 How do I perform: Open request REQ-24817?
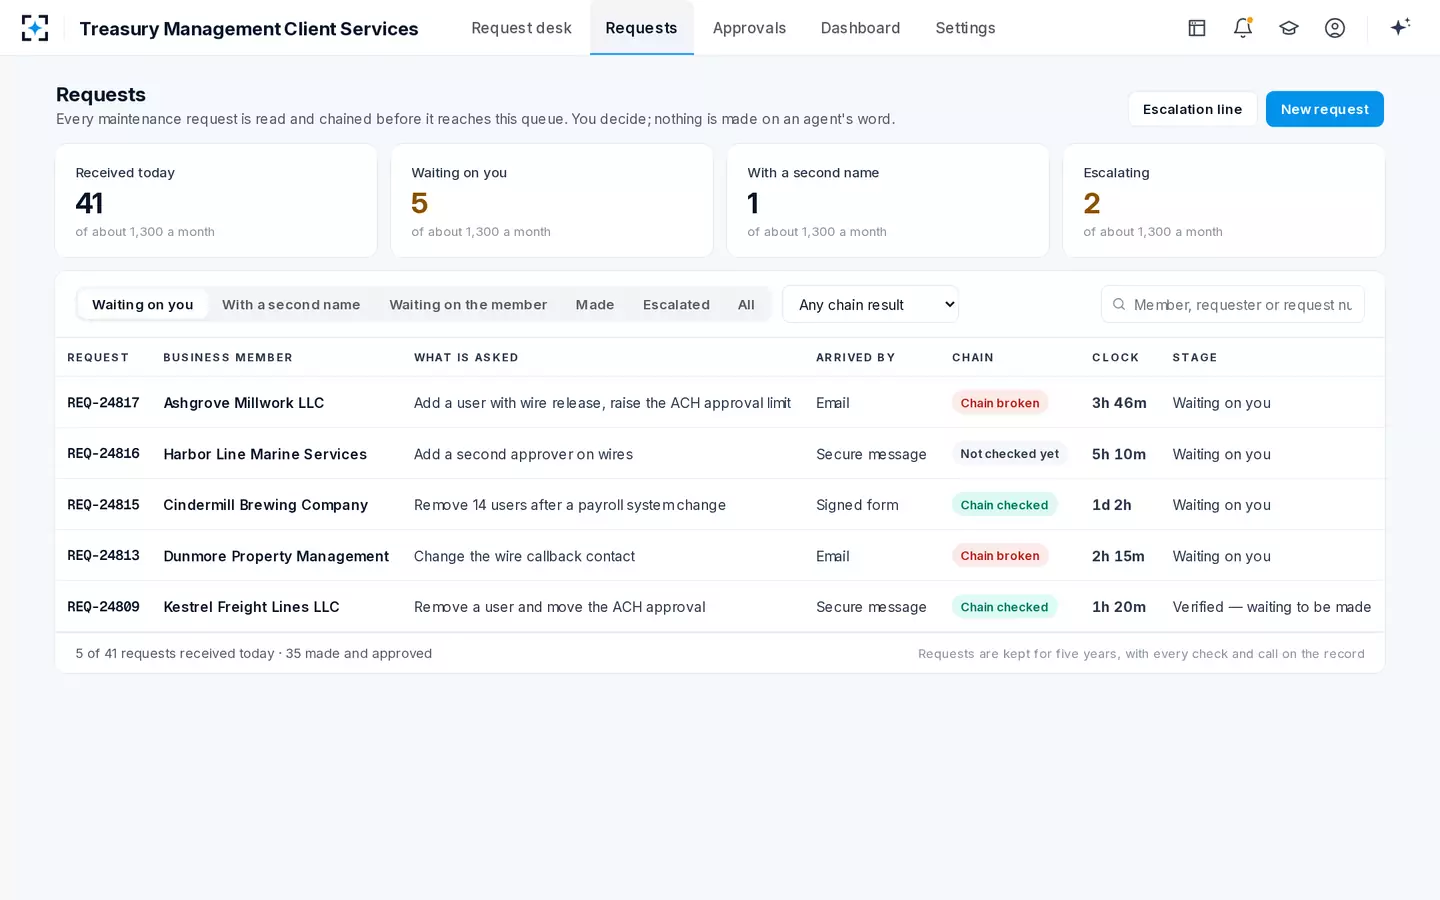103,403
